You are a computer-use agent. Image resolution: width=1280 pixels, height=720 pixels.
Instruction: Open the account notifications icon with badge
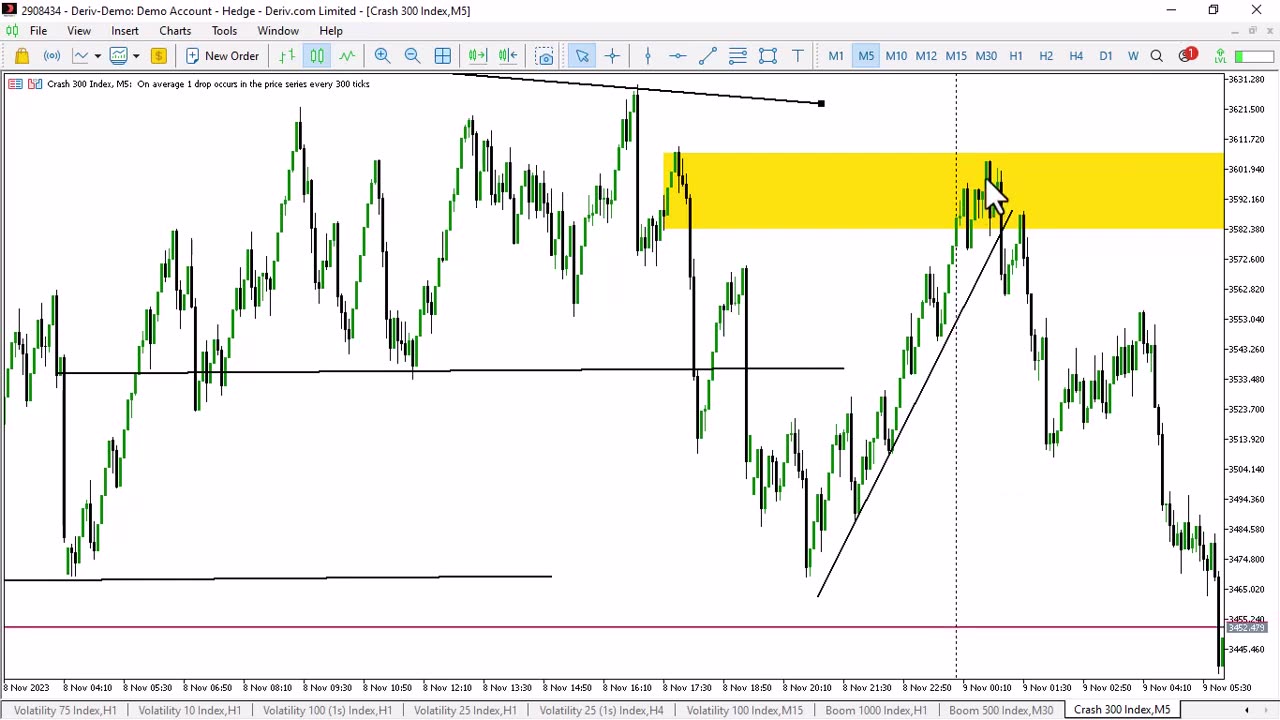1187,55
